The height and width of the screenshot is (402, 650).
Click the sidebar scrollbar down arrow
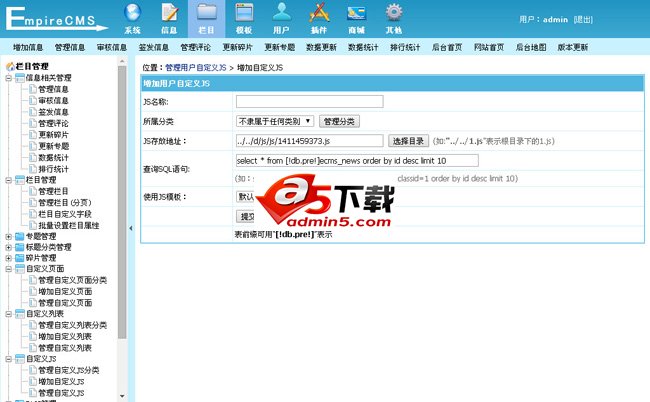pyautogui.click(x=122, y=396)
